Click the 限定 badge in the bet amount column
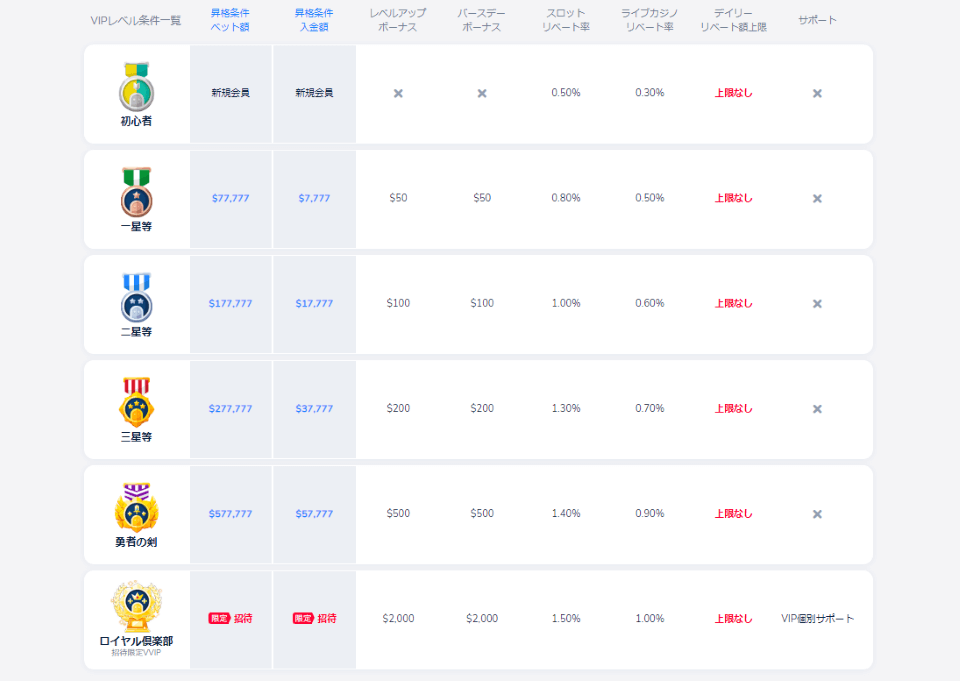 coord(219,618)
